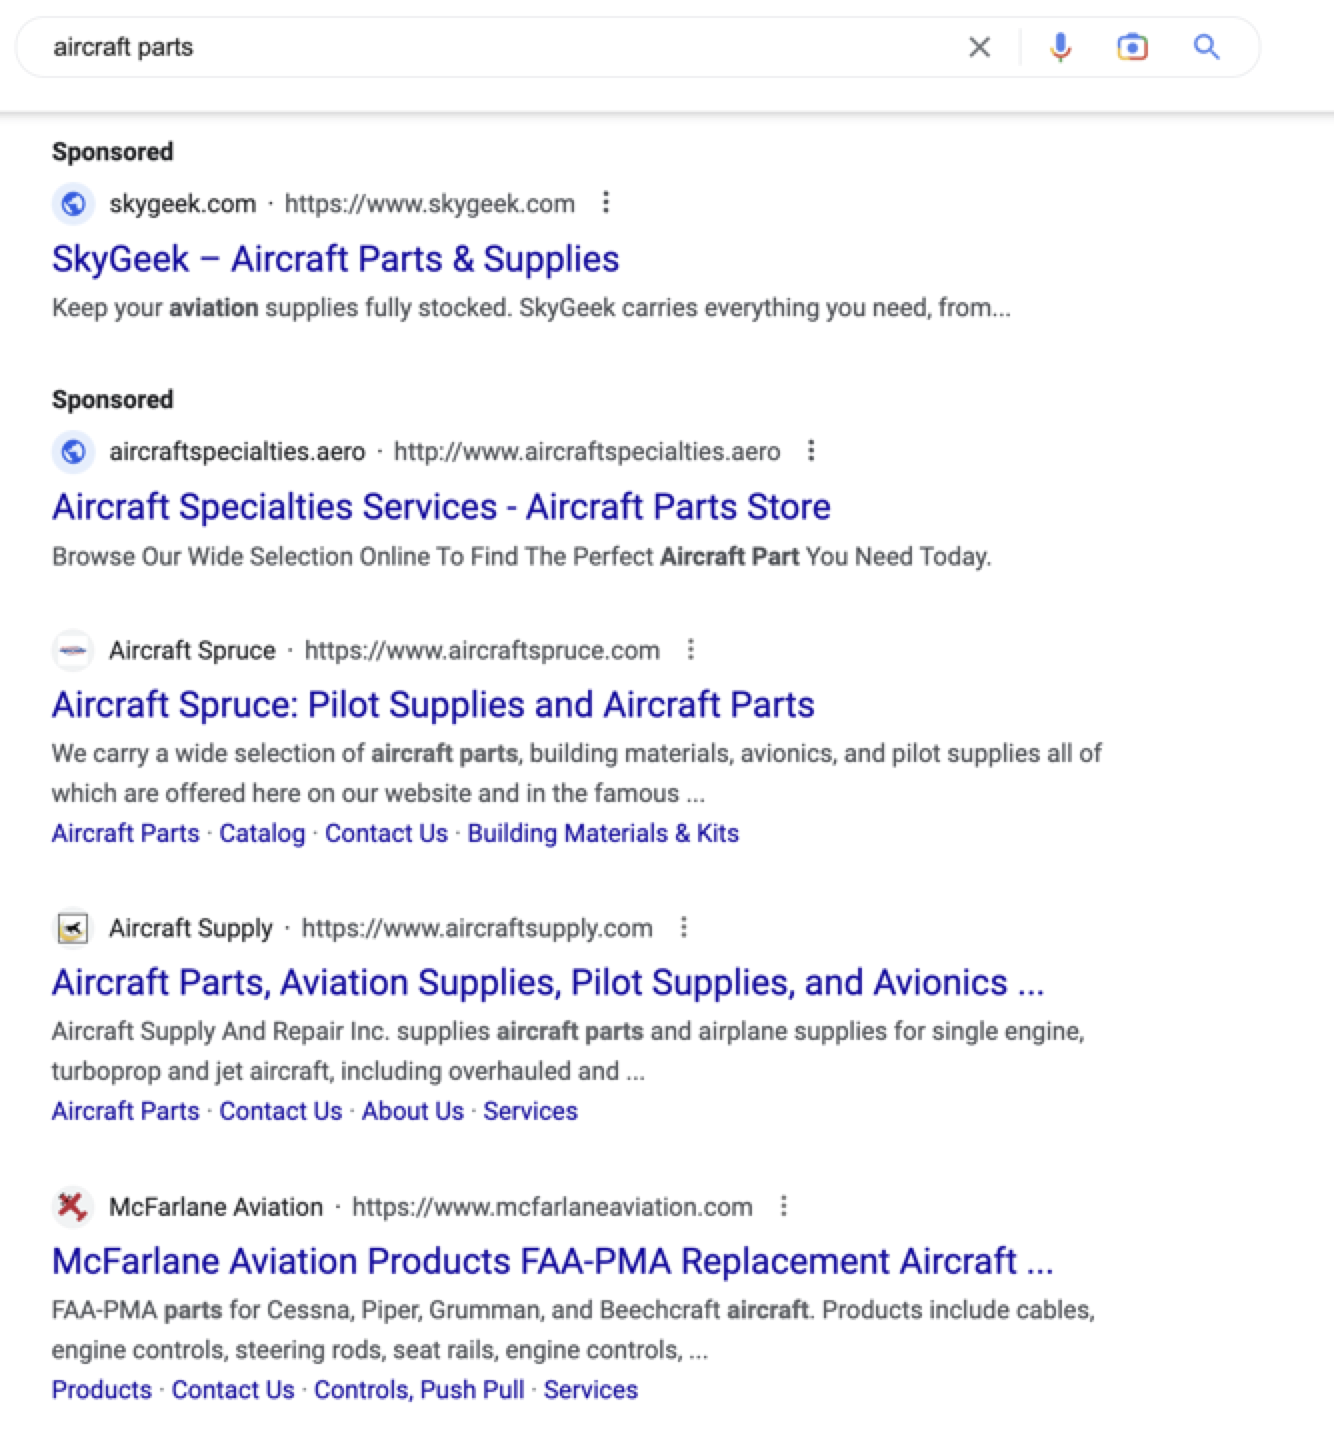
Task: Open Aircraft Spruce: Pilot Supplies and Aircraft Parts
Action: coord(433,705)
